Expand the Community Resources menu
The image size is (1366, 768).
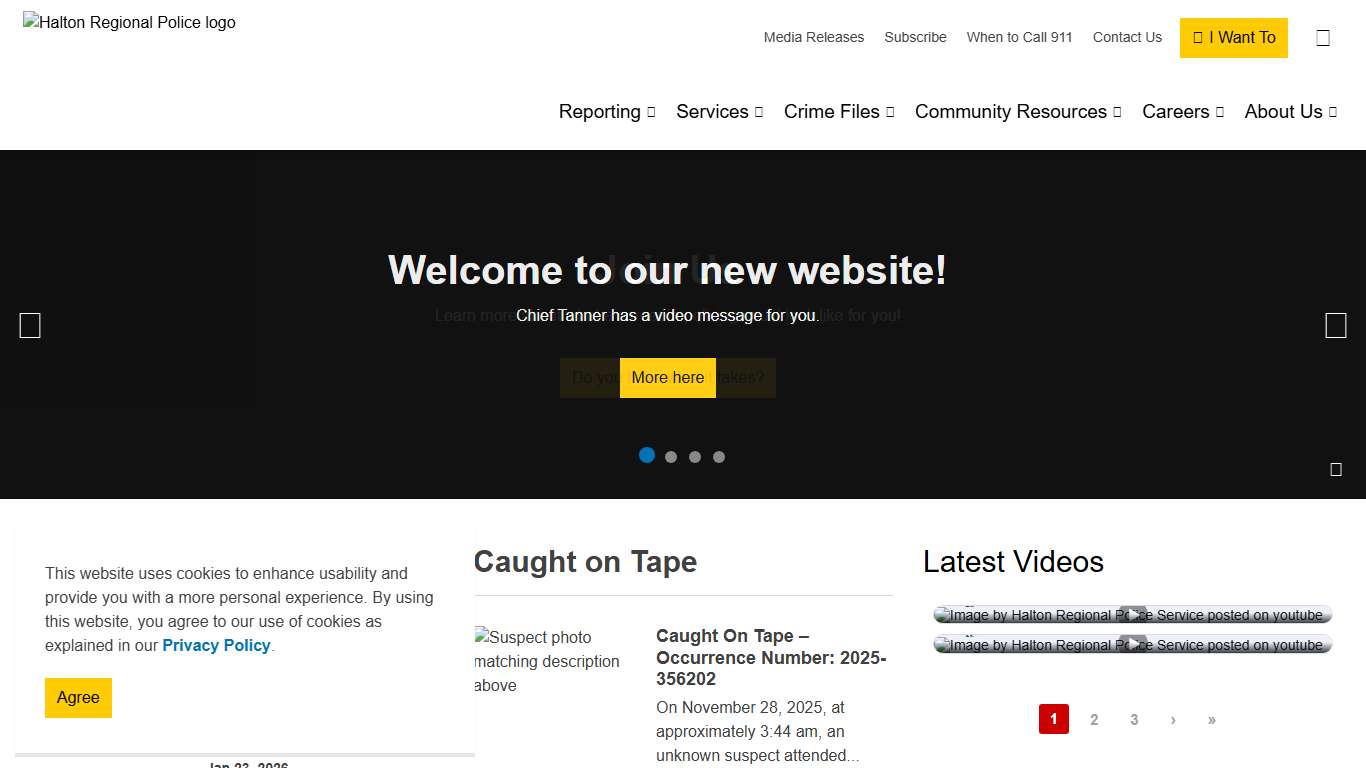1017,112
